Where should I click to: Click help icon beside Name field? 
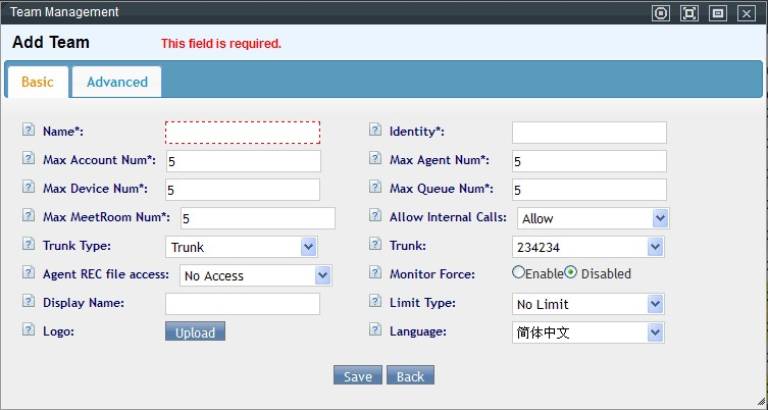coord(28,130)
